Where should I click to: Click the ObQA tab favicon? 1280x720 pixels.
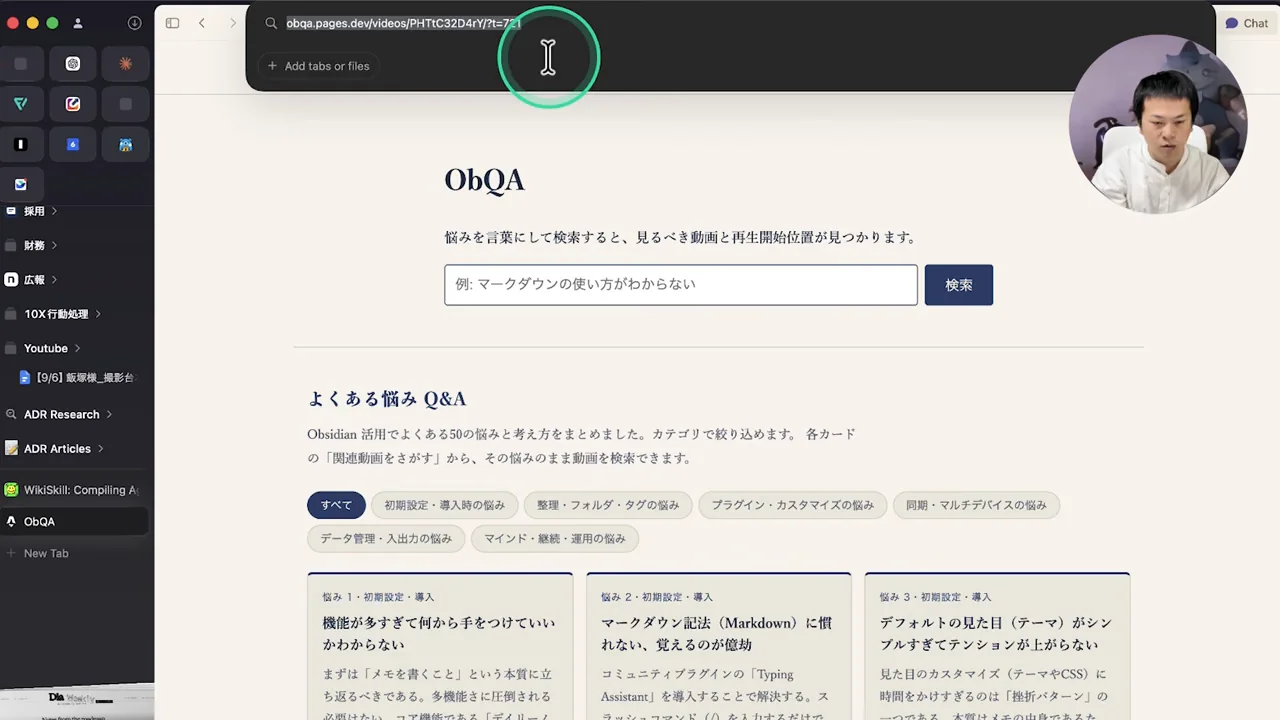pos(11,521)
